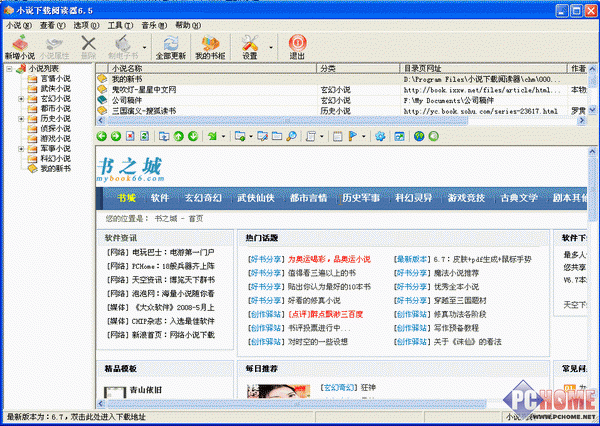This screenshot has width=600, height=426.
Task: Open dropdown beside green goto arrow icon
Action: [x=223, y=136]
